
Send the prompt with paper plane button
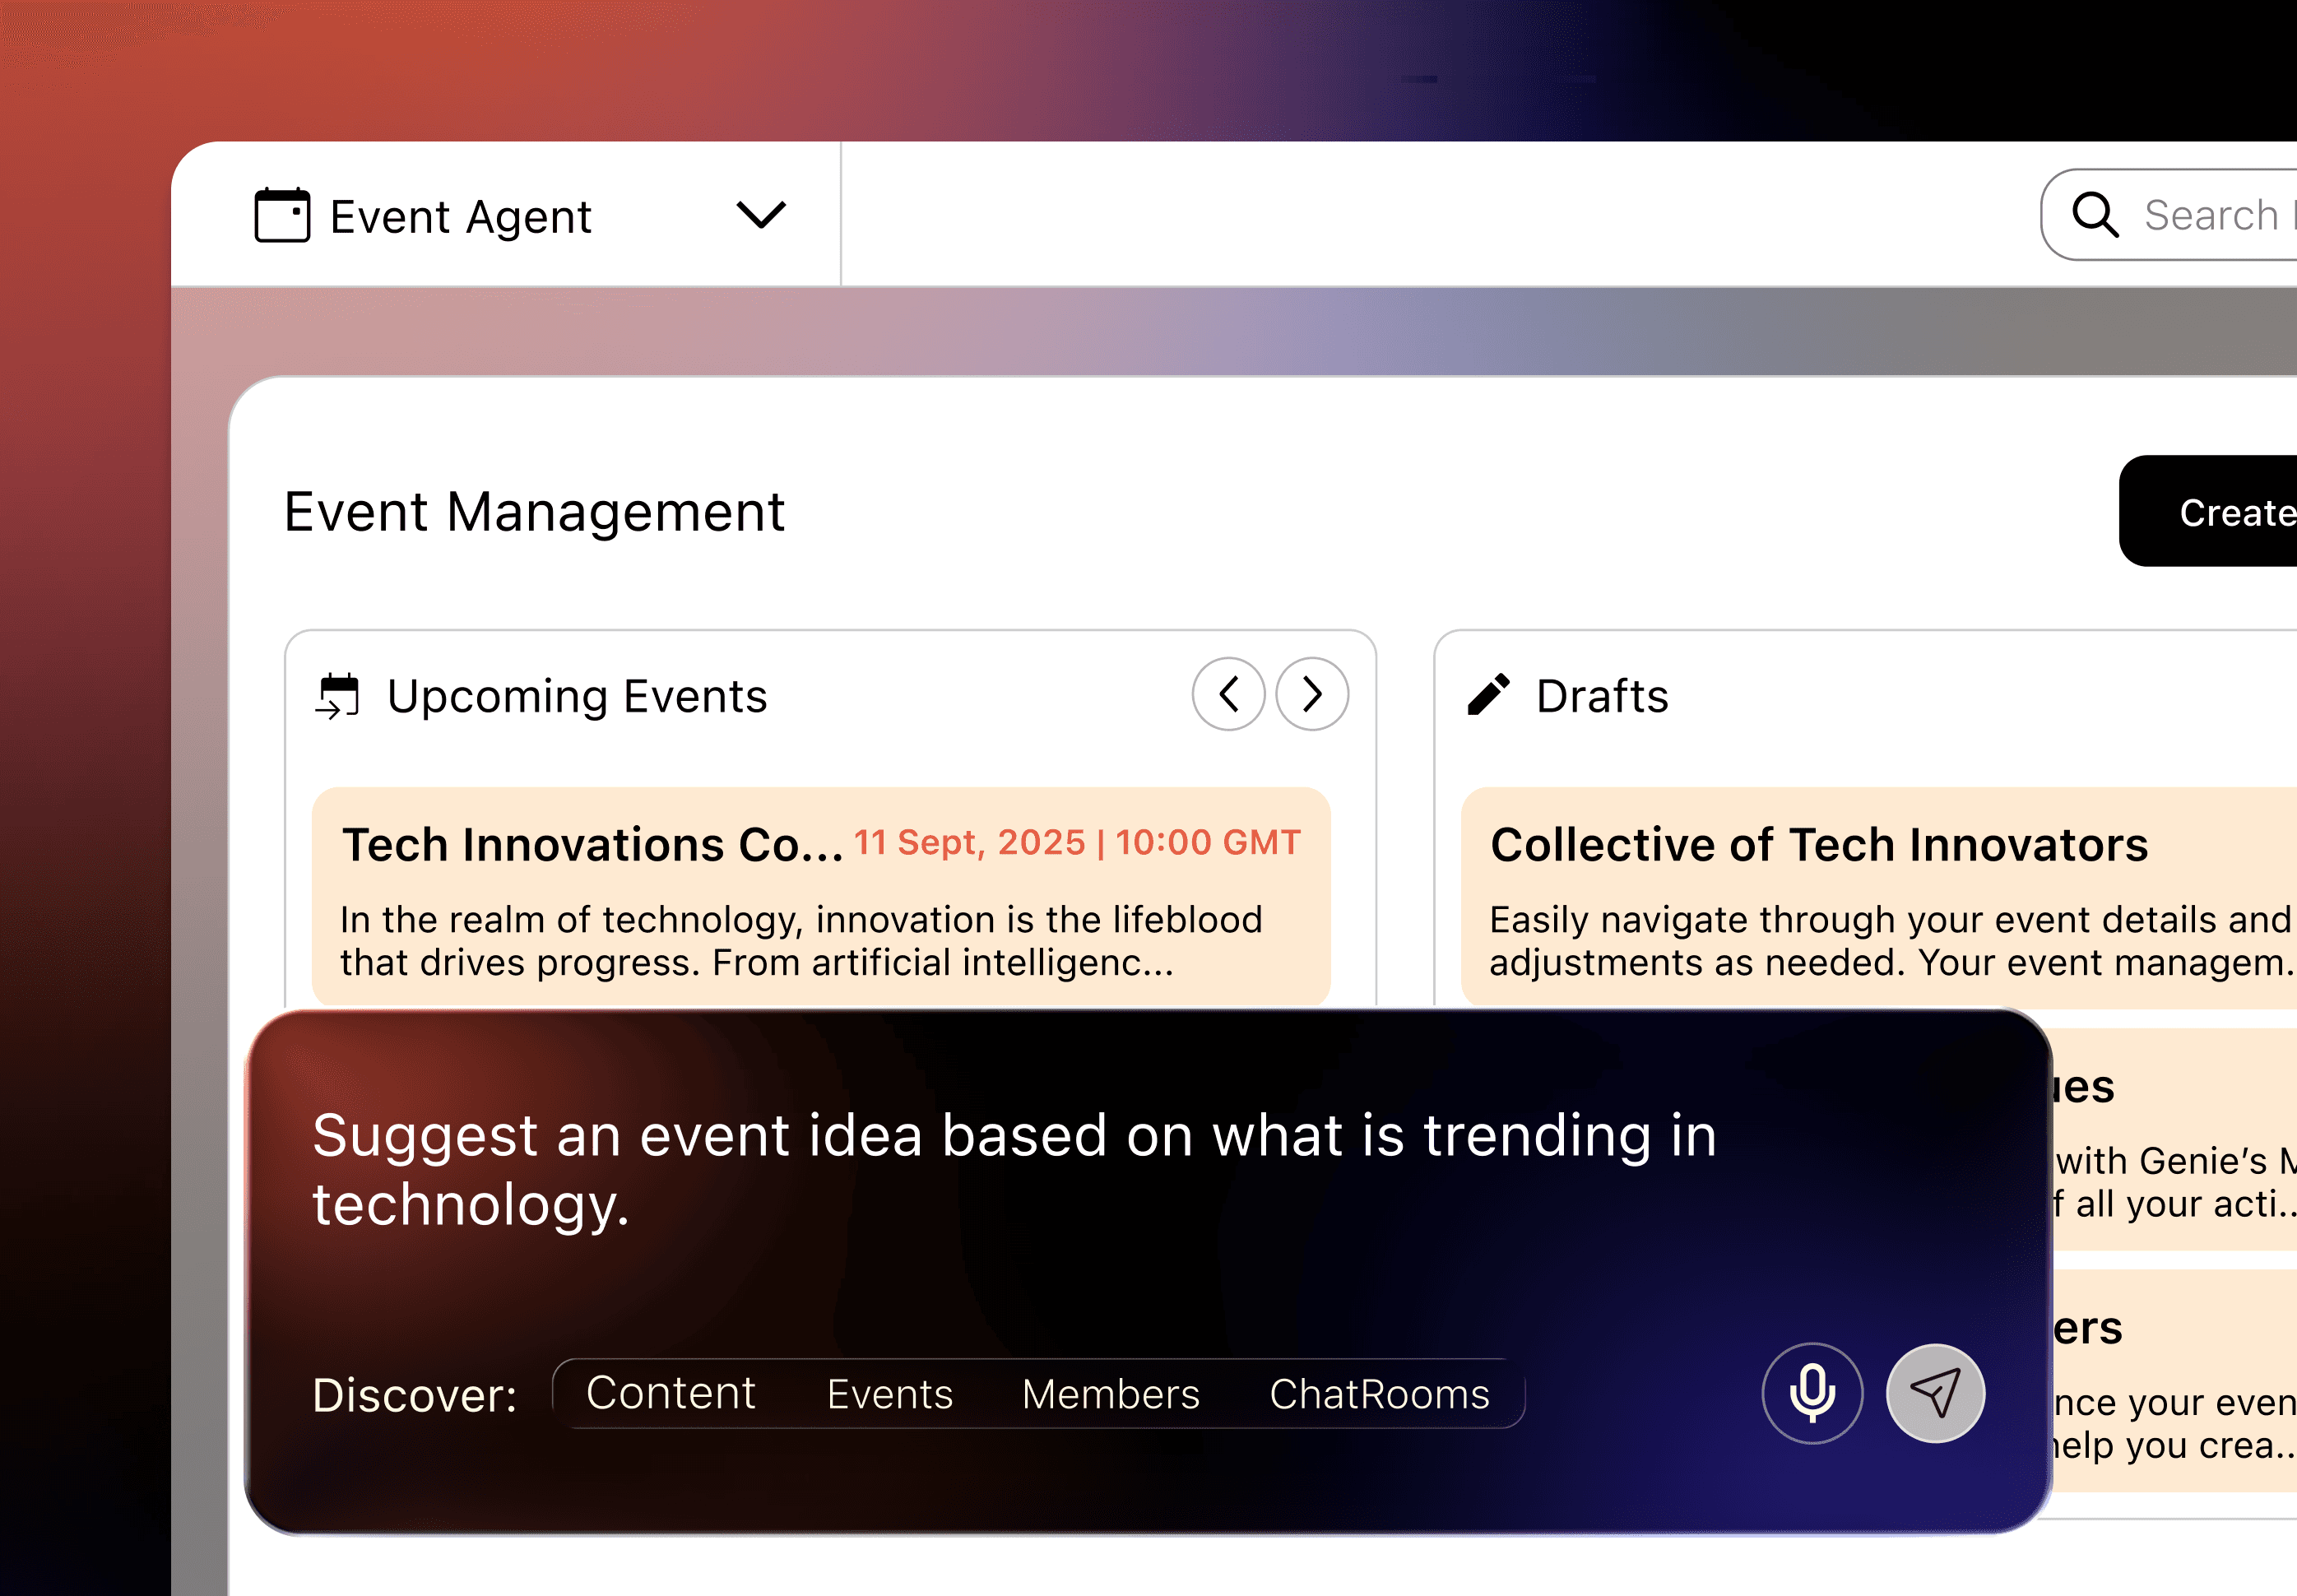click(x=1934, y=1393)
